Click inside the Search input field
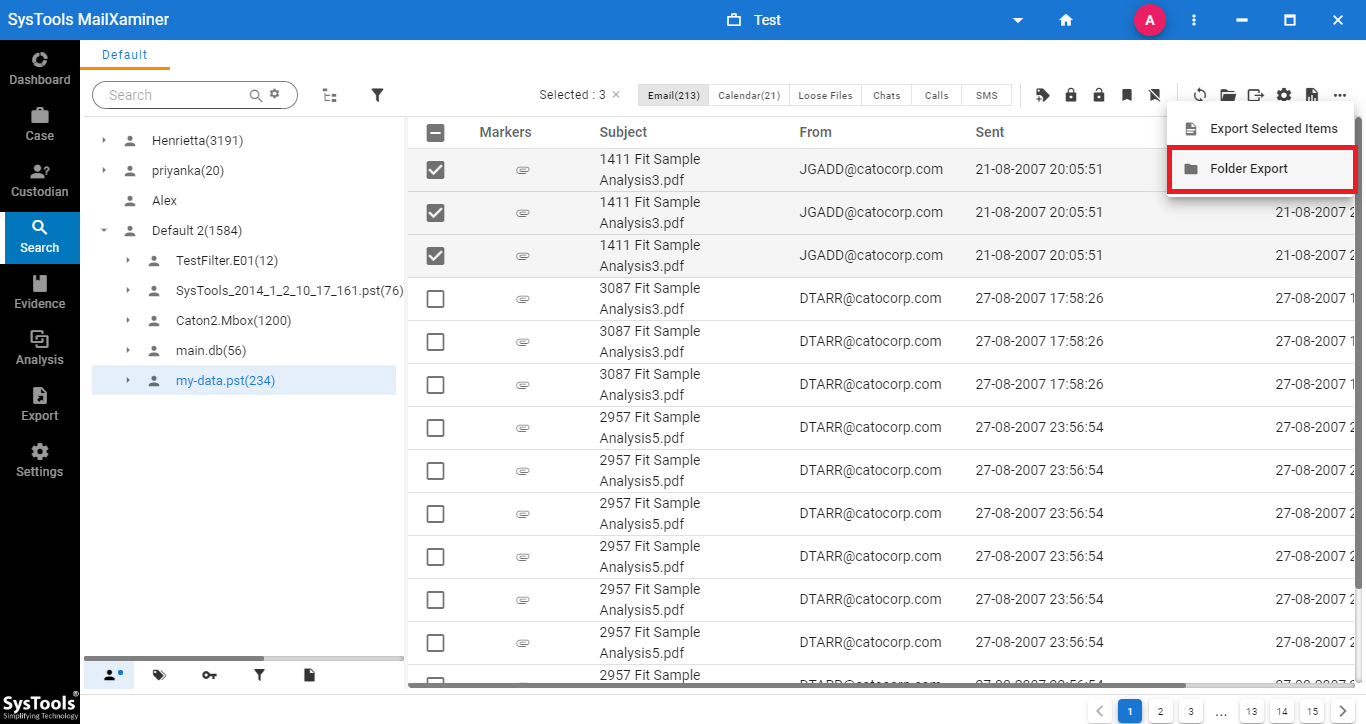Image resolution: width=1366 pixels, height=724 pixels. tap(178, 95)
